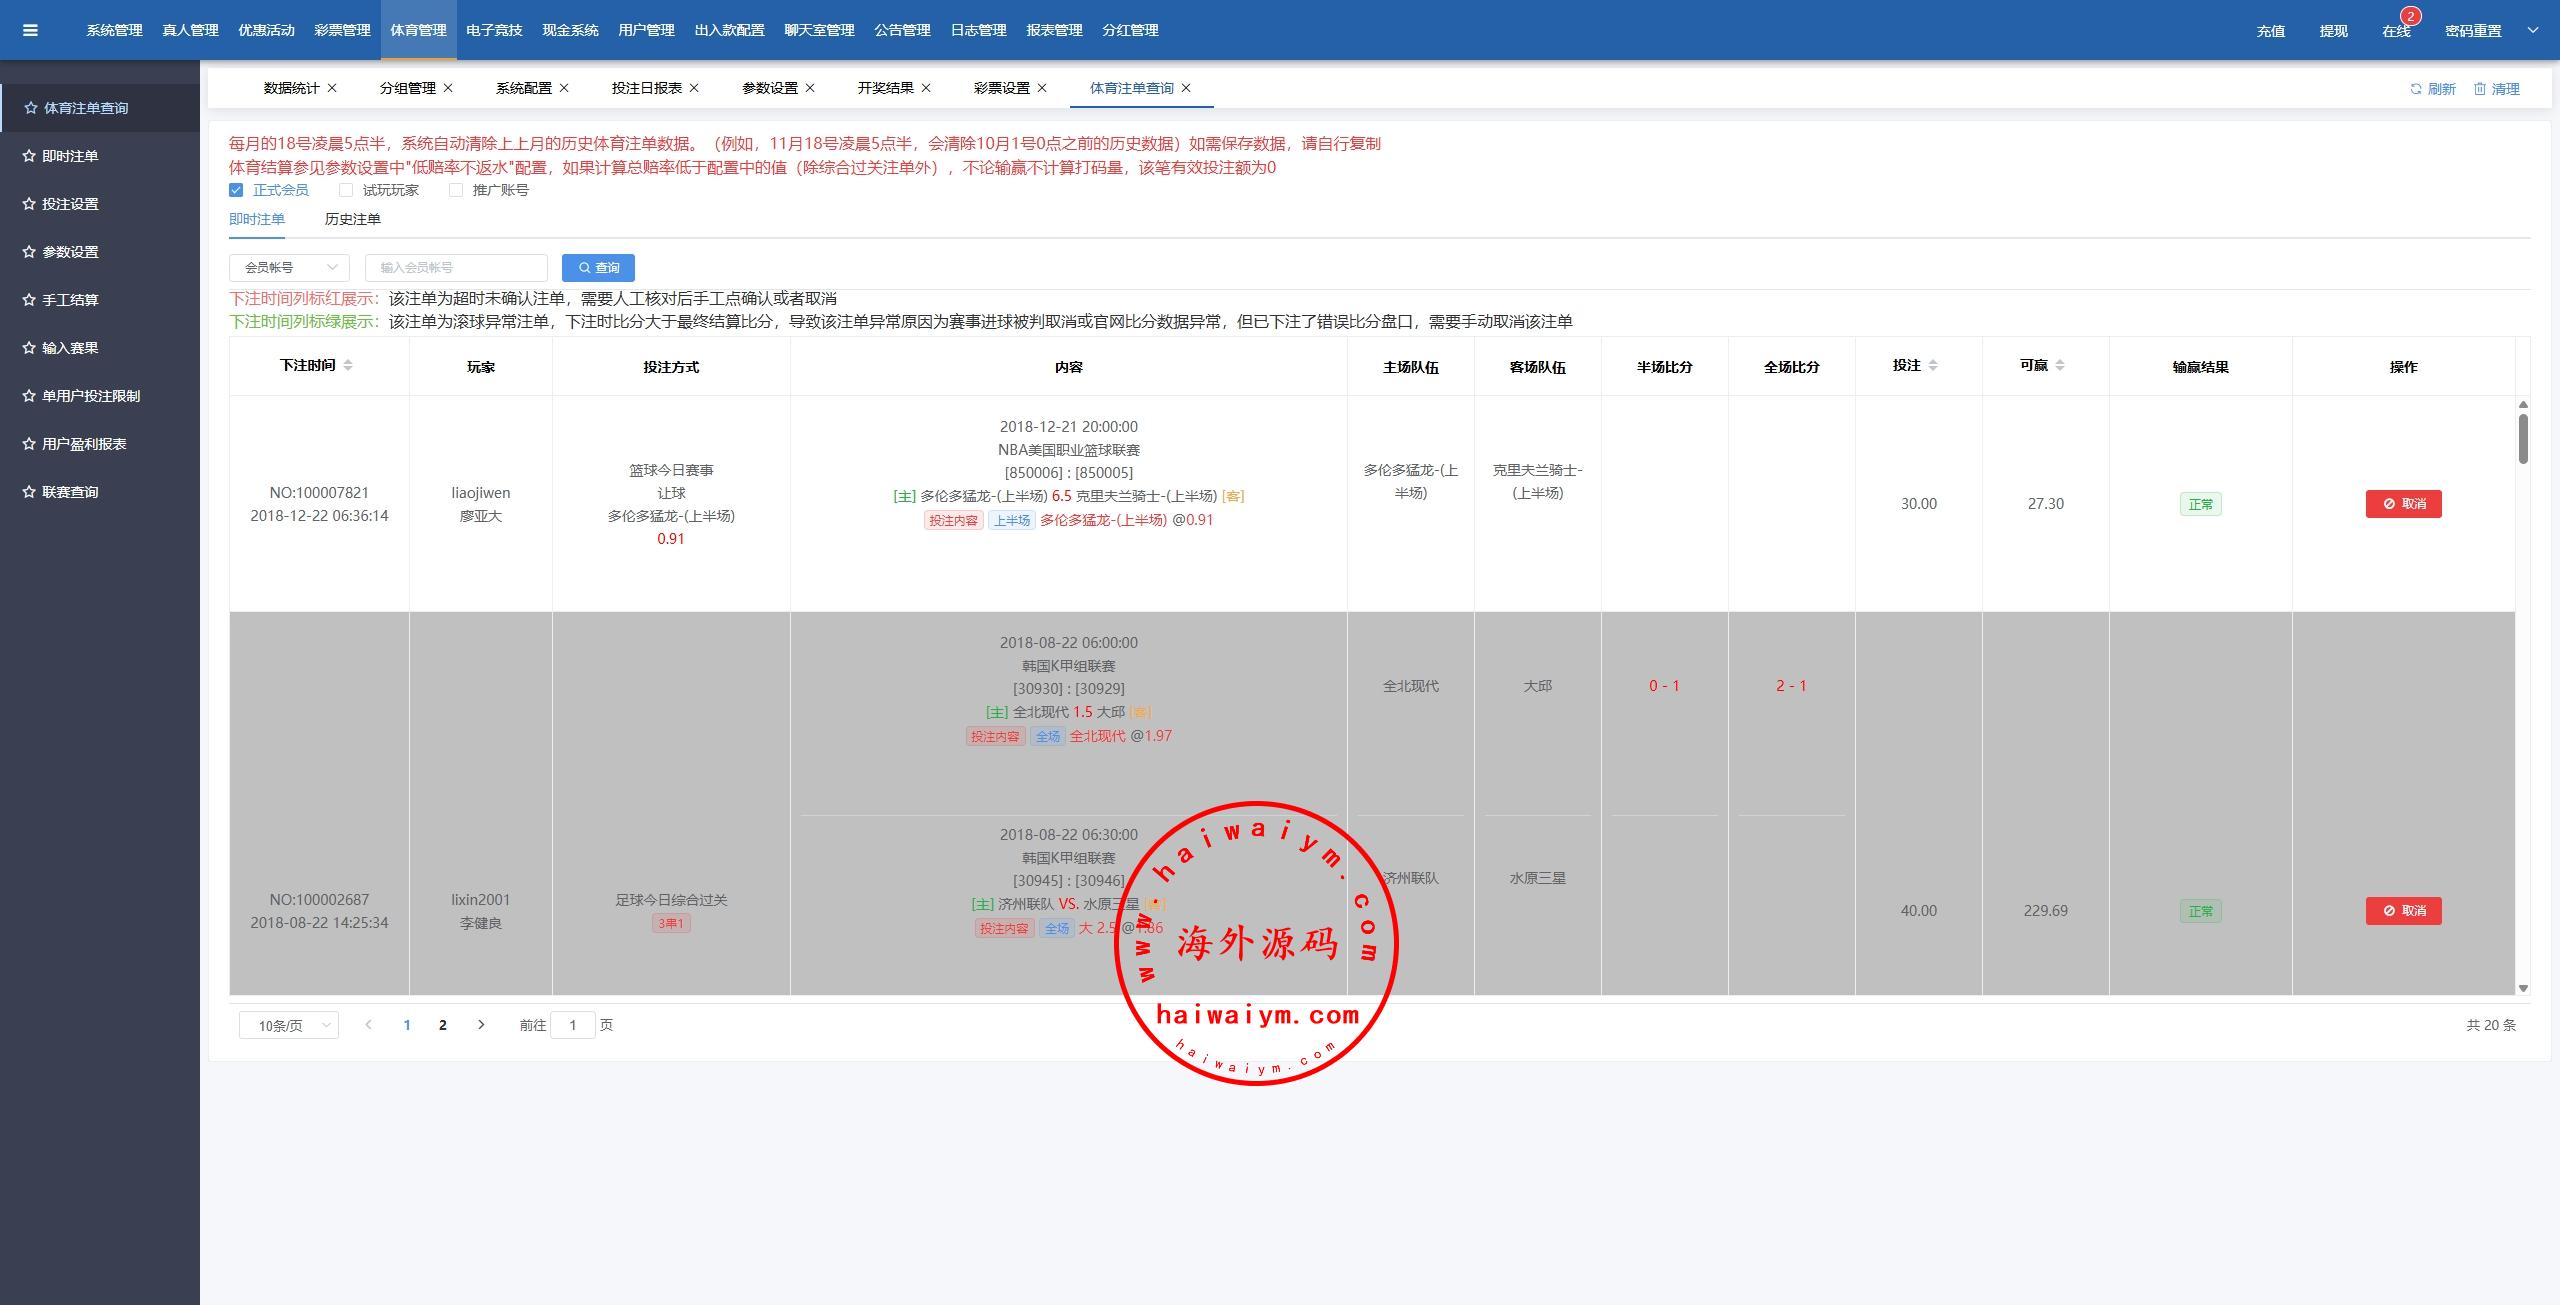Screen dimensions: 2560x1305
Task: Sort by 下注时间 column arrows
Action: (348, 366)
